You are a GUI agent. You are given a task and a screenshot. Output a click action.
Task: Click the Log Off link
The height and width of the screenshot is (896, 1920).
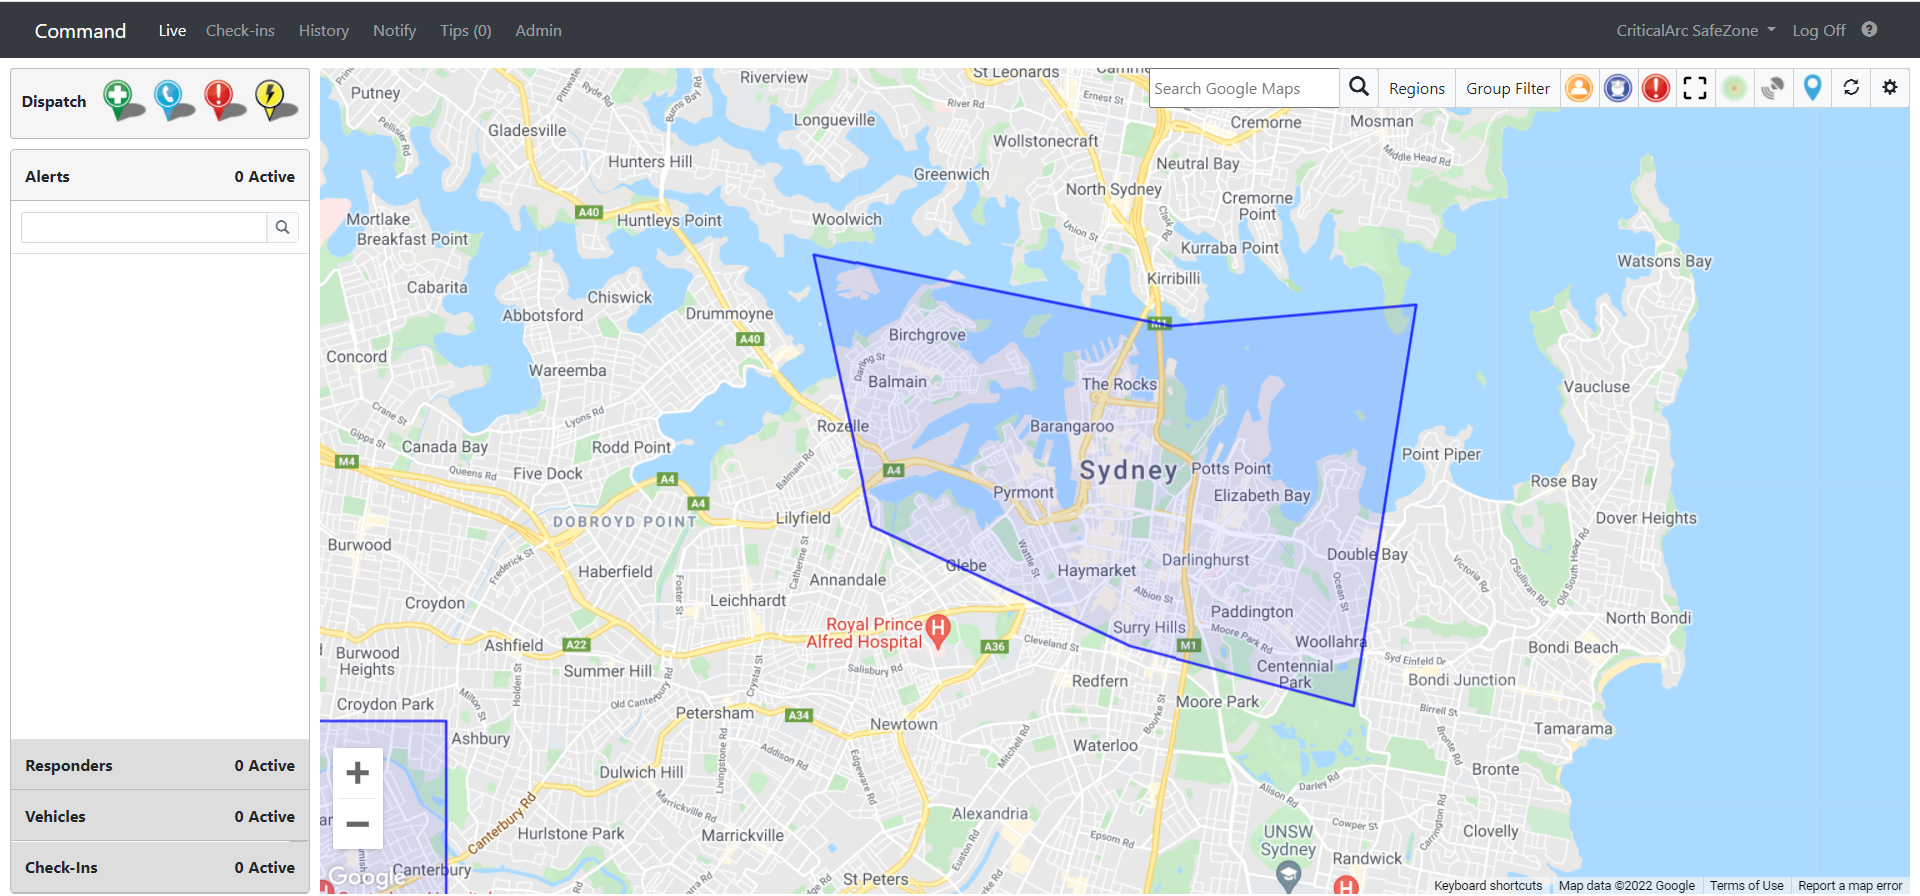[x=1819, y=30]
